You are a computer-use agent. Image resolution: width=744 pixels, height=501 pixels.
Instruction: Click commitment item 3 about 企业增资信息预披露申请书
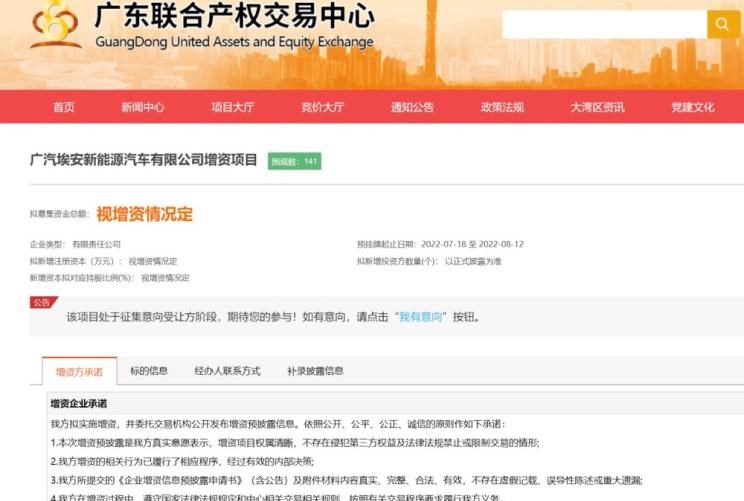346,480
